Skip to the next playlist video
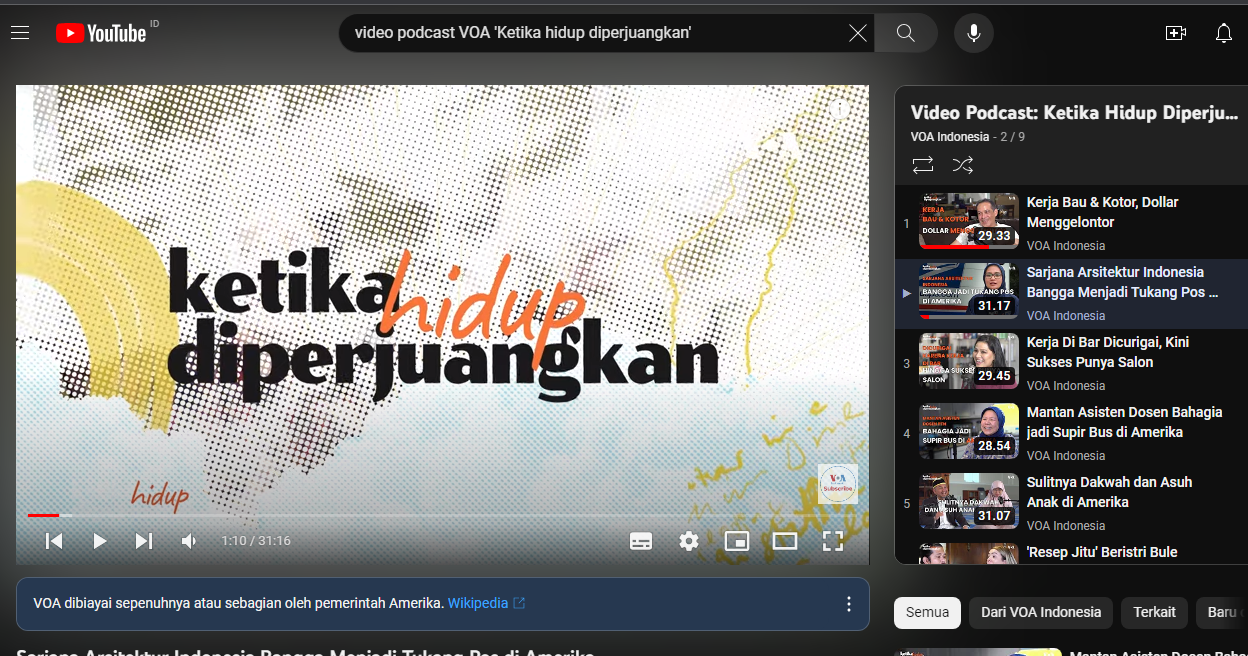 (144, 541)
